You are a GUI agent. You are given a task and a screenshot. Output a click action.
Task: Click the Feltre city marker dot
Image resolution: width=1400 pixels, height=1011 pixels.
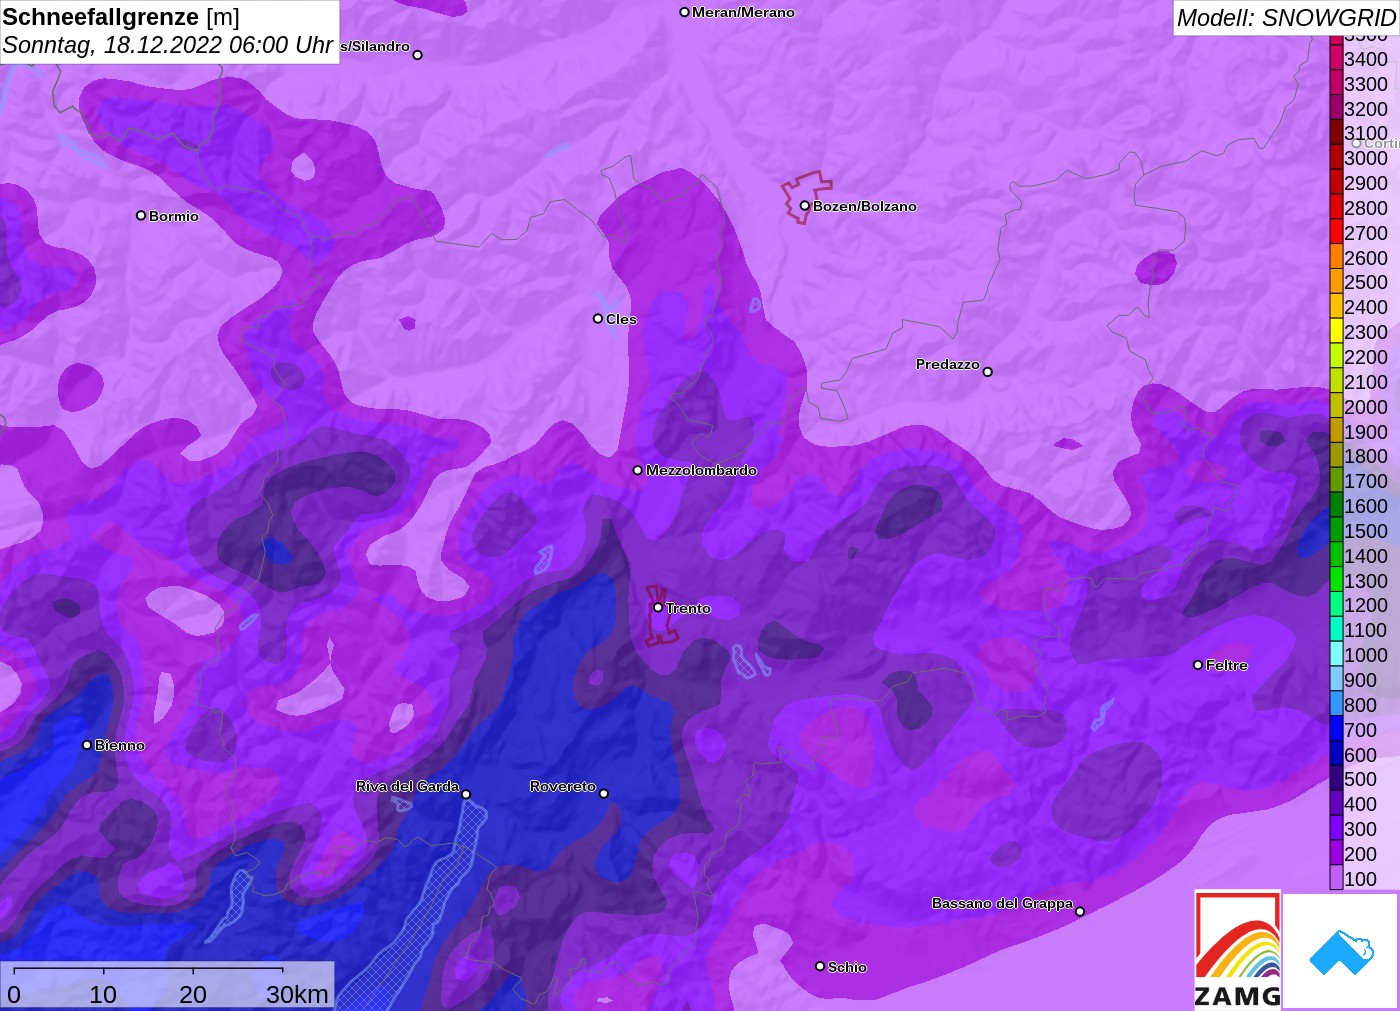tap(1198, 665)
